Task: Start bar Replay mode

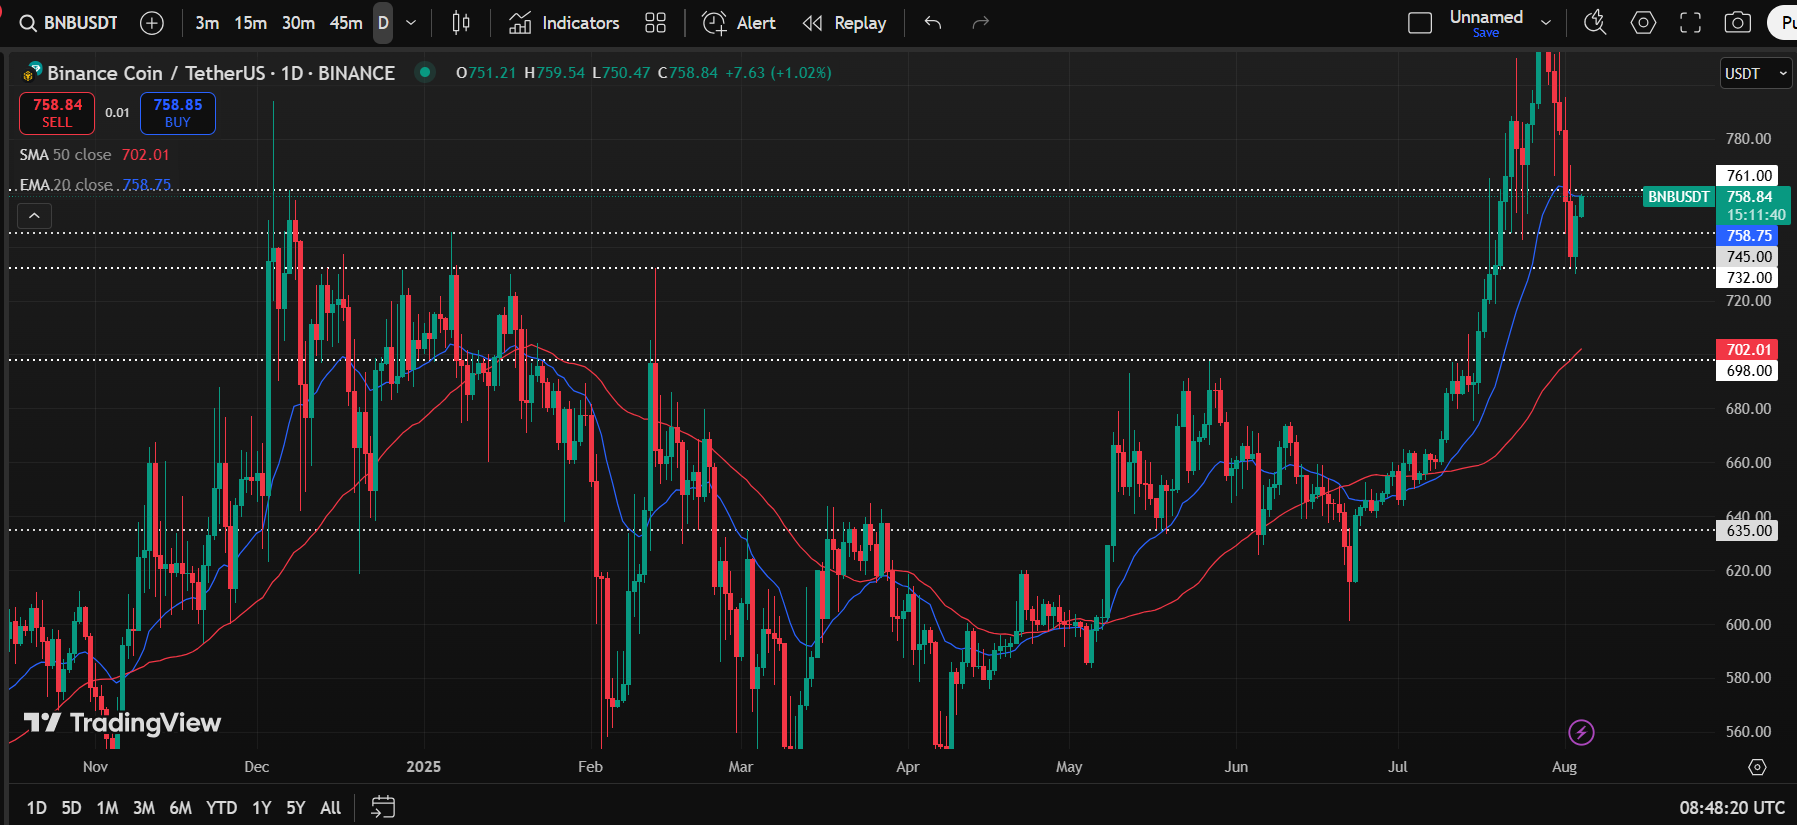Action: [x=844, y=23]
